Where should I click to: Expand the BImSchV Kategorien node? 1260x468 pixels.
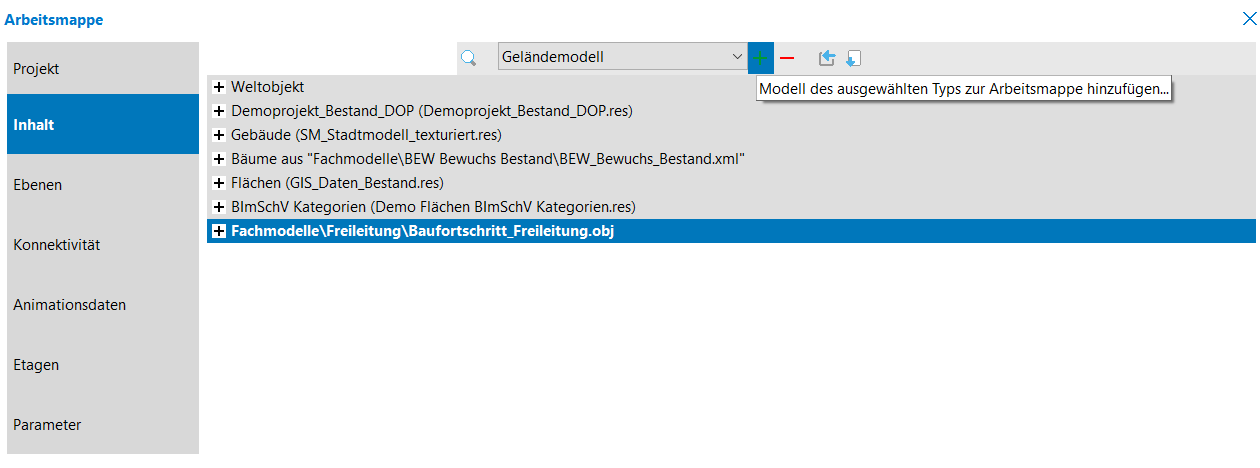tap(219, 207)
